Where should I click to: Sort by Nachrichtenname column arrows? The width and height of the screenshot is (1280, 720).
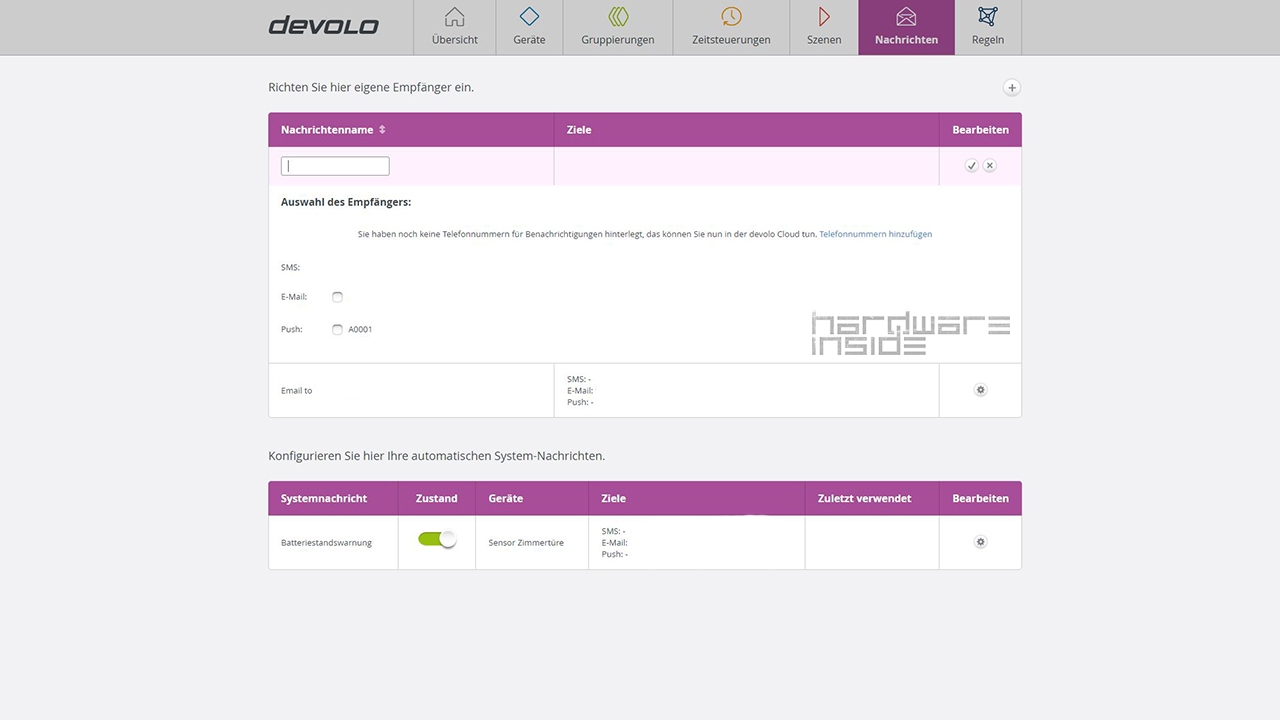382,130
